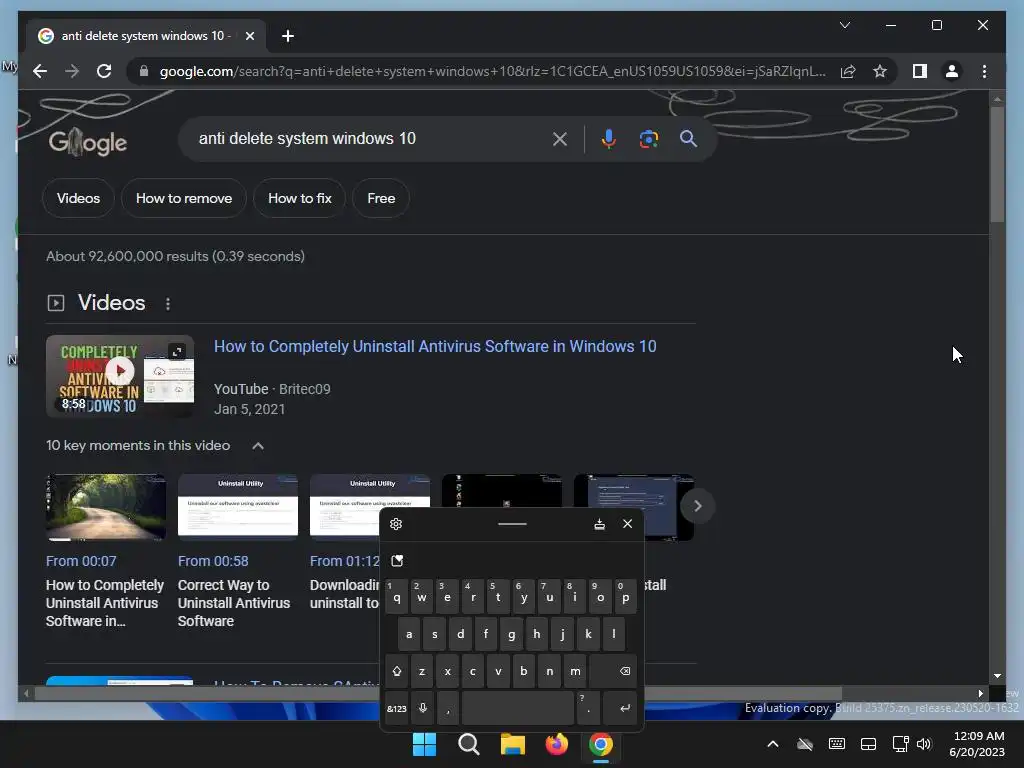
Task: Show next key moments with arrow
Action: [697, 506]
